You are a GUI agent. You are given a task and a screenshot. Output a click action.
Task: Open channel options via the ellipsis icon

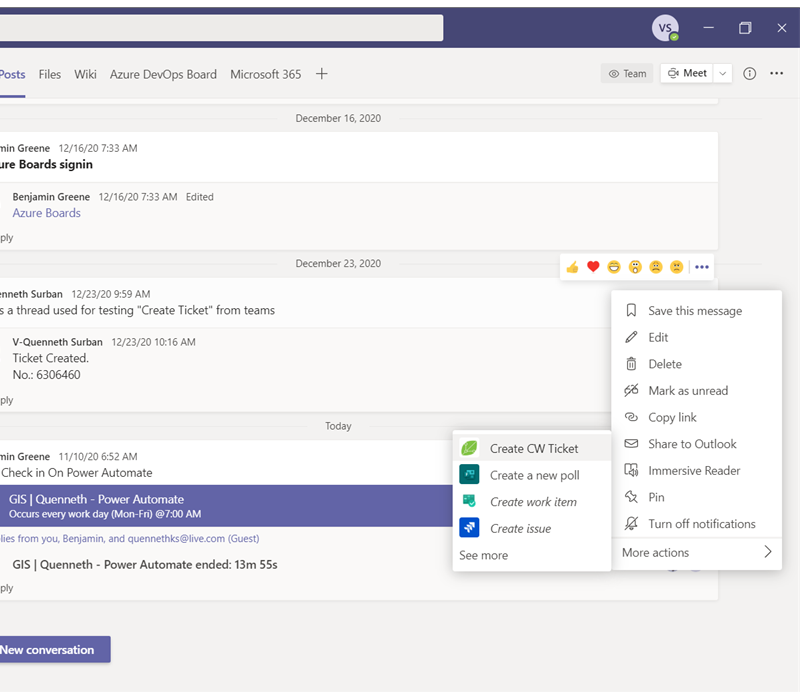(x=776, y=73)
